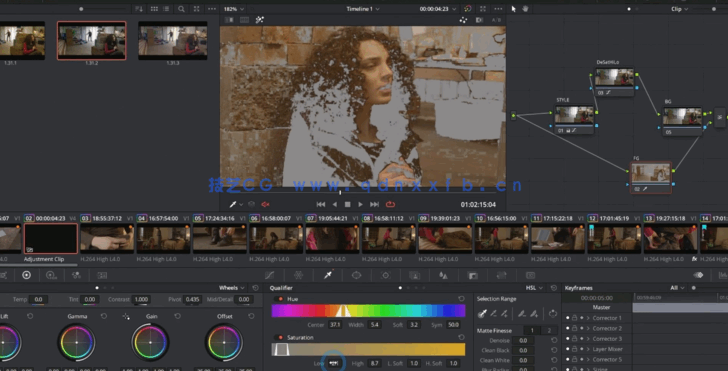Click the gallery sort order icon
This screenshot has height=371, width=728.
click(x=138, y=9)
